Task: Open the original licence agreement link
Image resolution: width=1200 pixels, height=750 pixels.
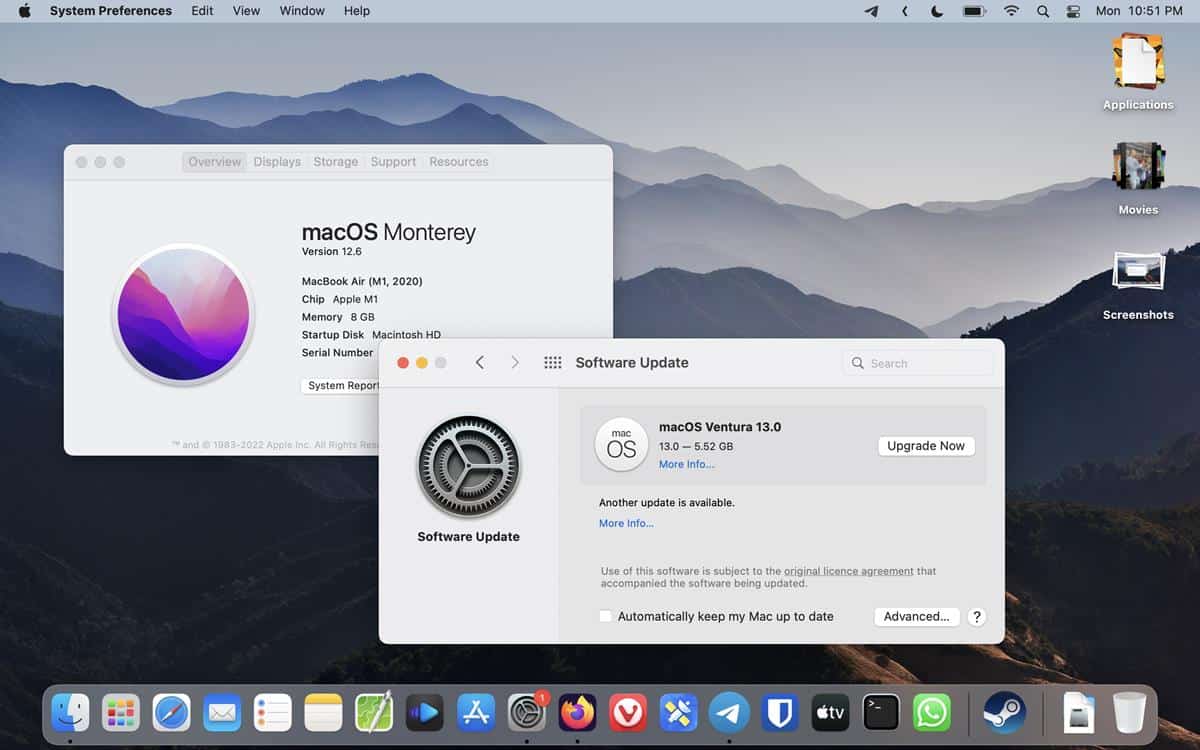Action: click(848, 571)
